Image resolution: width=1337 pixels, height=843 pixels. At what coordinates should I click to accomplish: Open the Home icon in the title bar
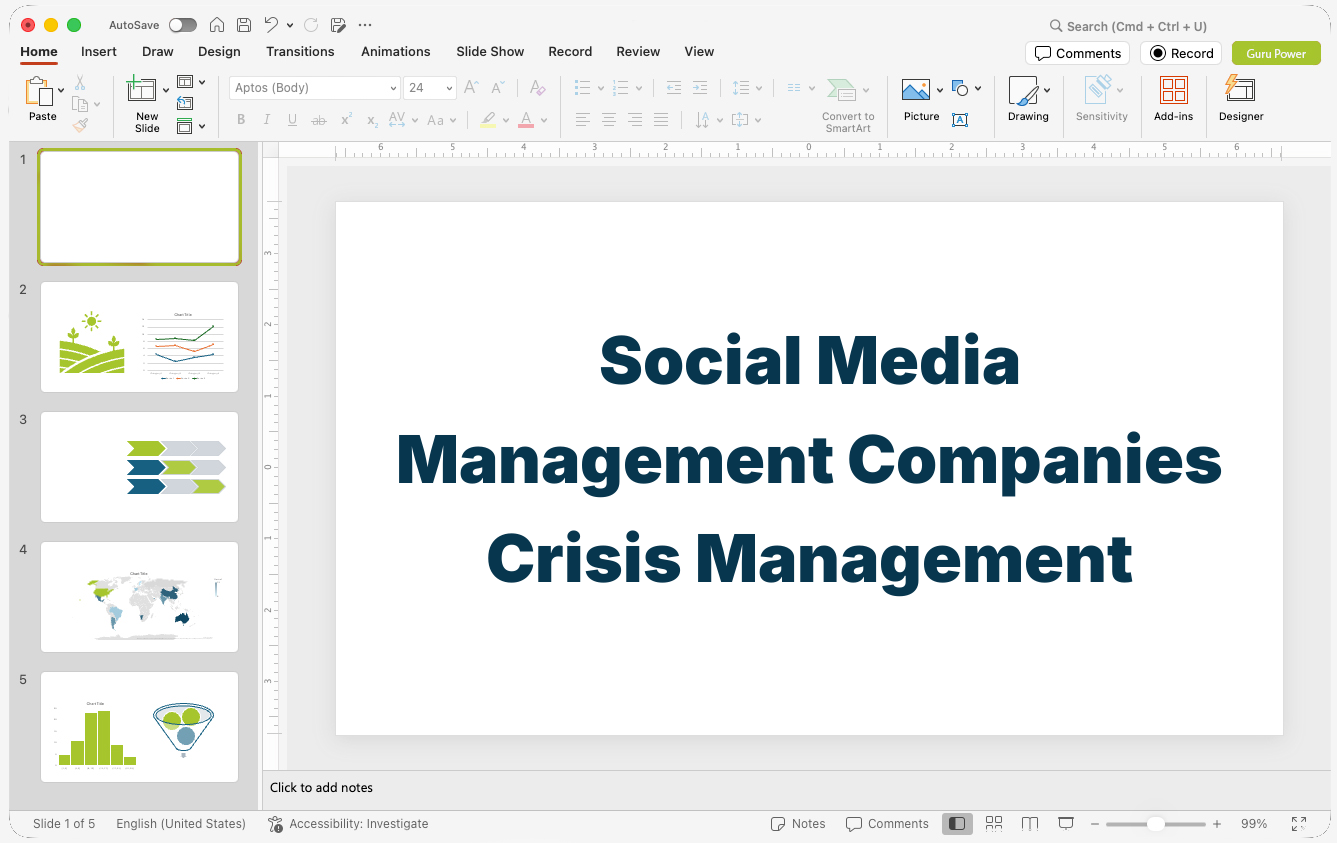217,25
